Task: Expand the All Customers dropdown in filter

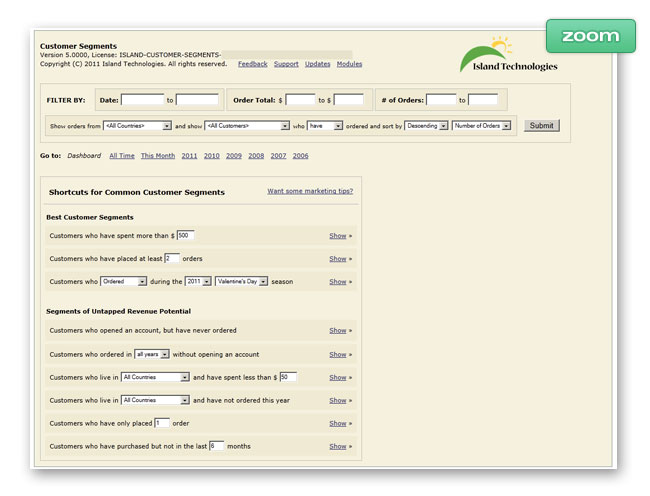Action: tap(246, 126)
